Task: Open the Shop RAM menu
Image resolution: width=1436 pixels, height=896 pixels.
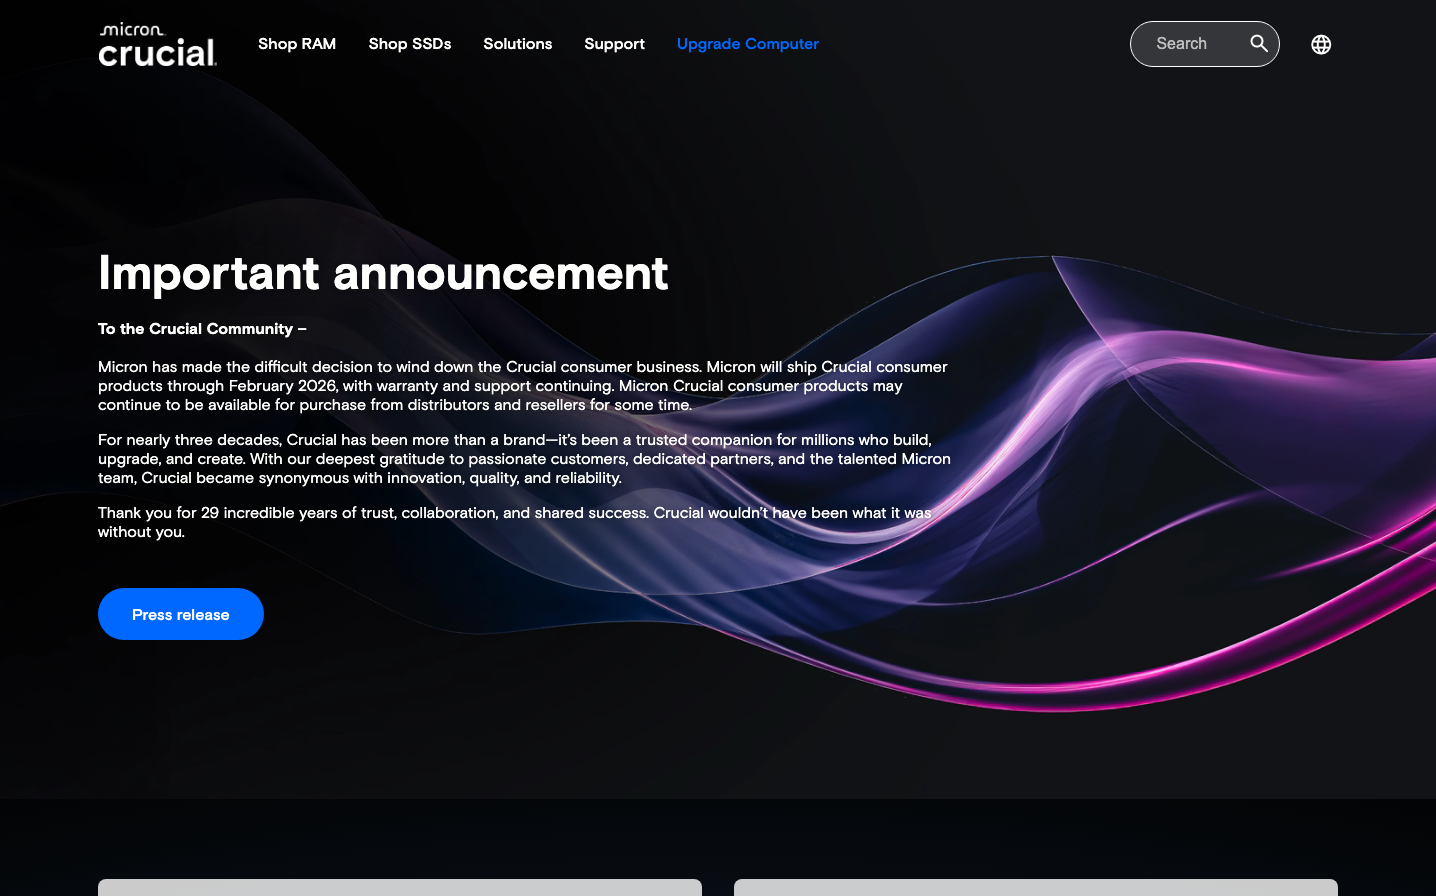Action: click(297, 44)
